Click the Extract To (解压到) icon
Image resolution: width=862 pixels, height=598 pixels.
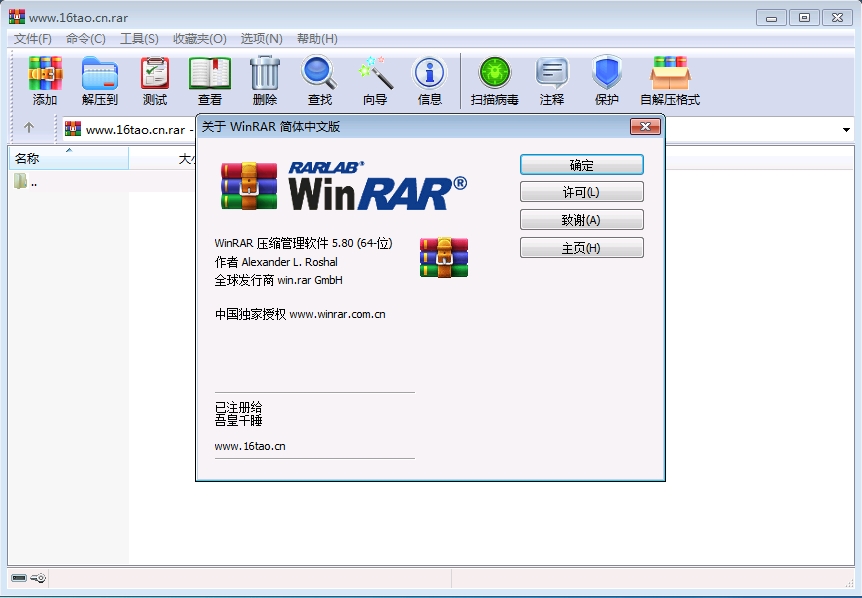[100, 74]
